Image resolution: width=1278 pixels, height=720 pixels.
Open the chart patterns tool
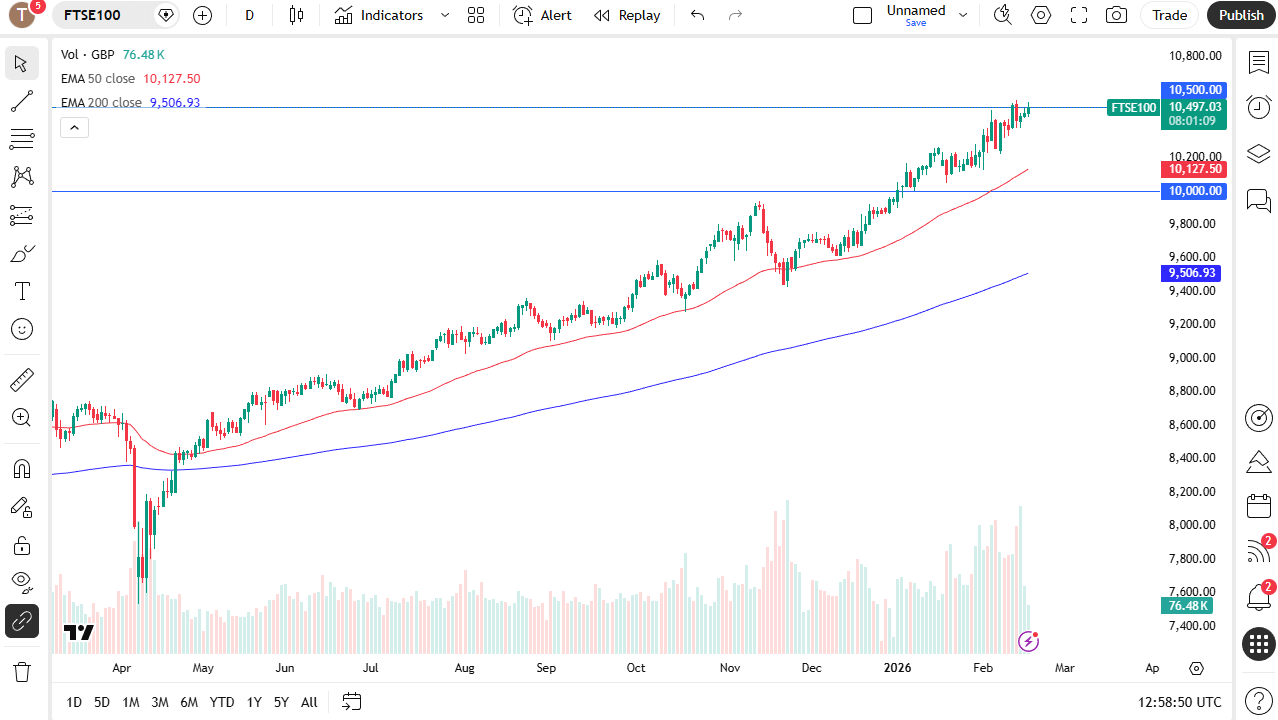coord(21,177)
